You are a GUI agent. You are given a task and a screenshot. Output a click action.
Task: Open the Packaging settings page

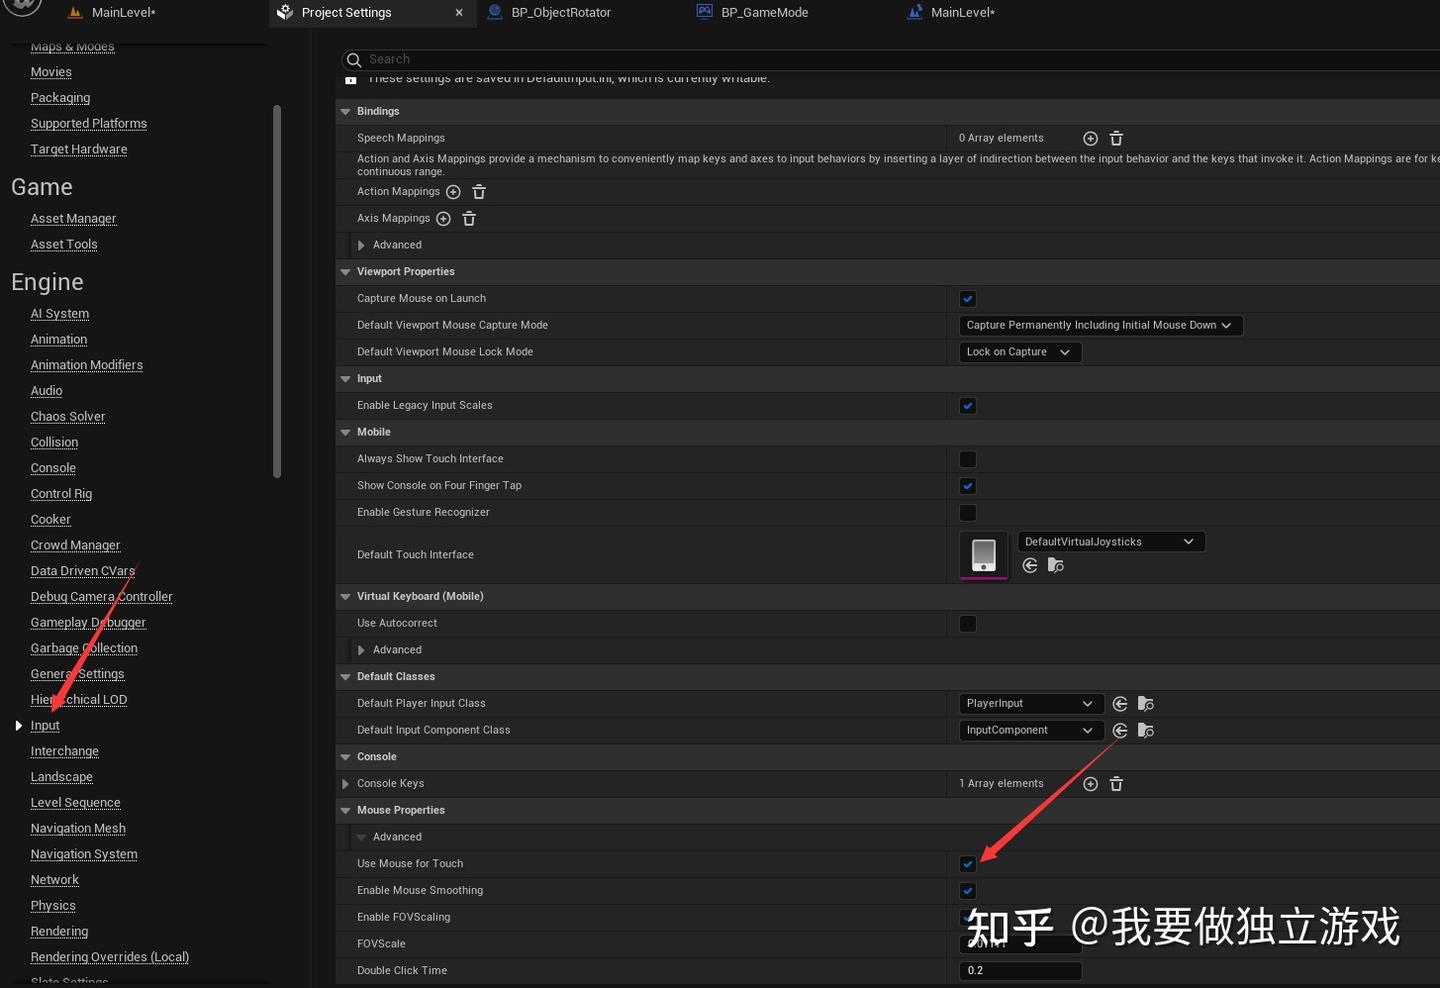click(60, 97)
